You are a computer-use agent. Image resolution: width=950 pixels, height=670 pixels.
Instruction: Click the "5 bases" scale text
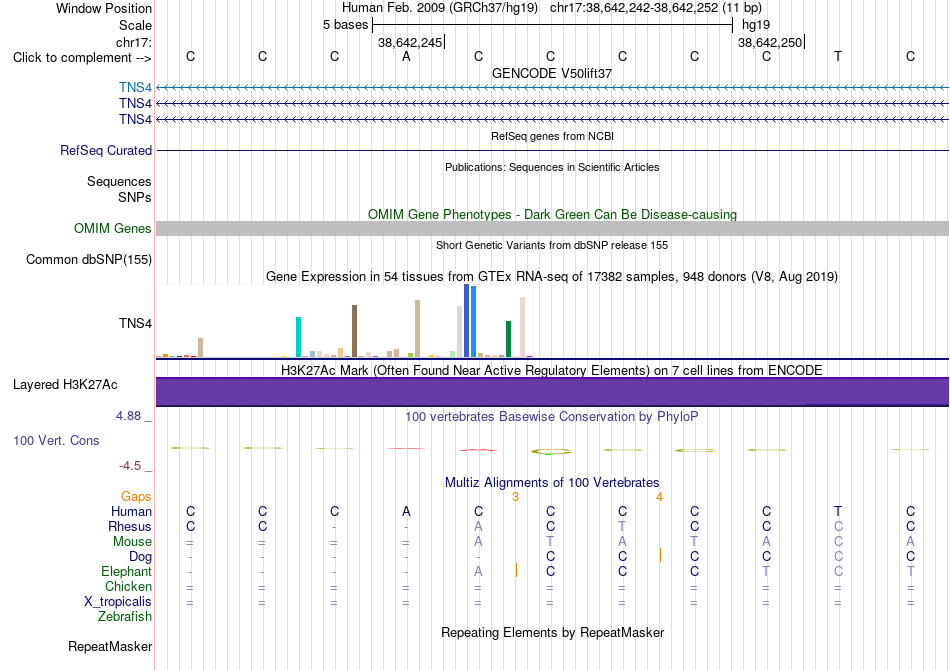click(345, 25)
